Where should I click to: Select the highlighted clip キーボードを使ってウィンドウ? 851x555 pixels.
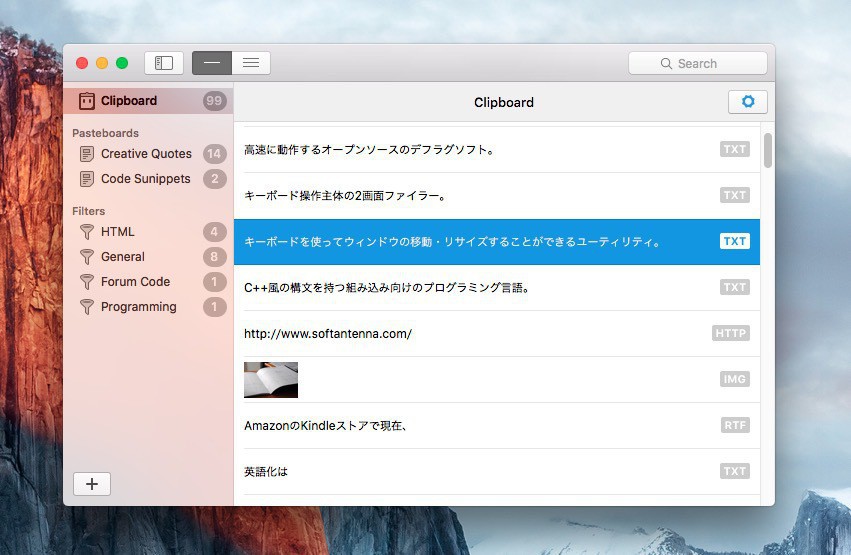click(x=497, y=242)
